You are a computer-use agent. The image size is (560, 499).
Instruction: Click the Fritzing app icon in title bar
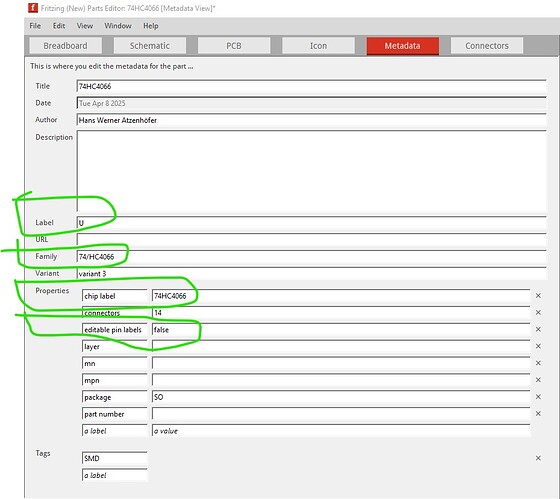33,8
